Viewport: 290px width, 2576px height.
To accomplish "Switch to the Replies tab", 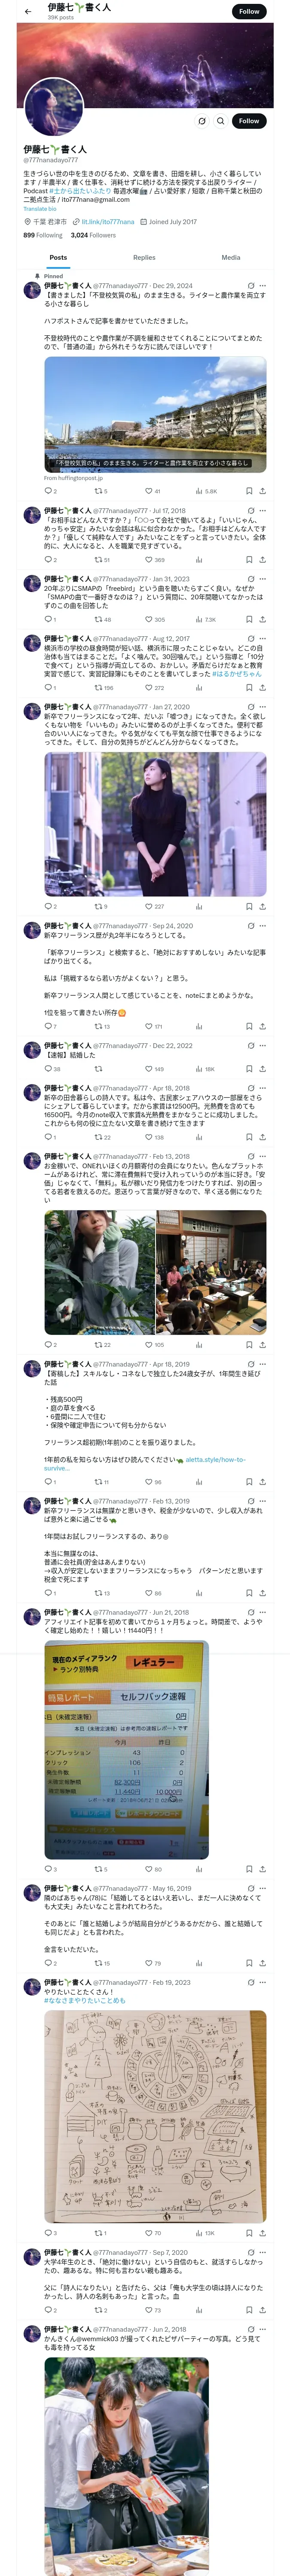I will 144,258.
